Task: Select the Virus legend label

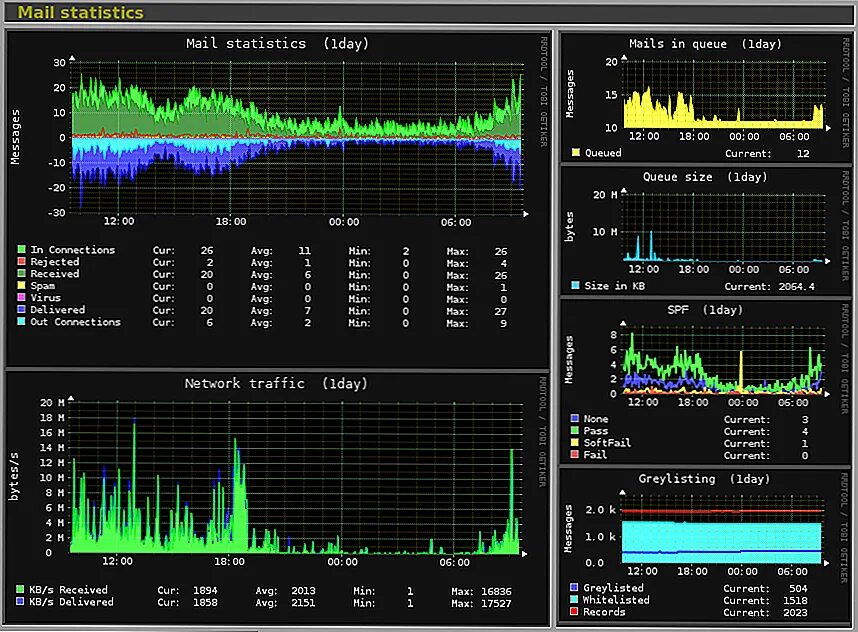Action: click(x=45, y=298)
